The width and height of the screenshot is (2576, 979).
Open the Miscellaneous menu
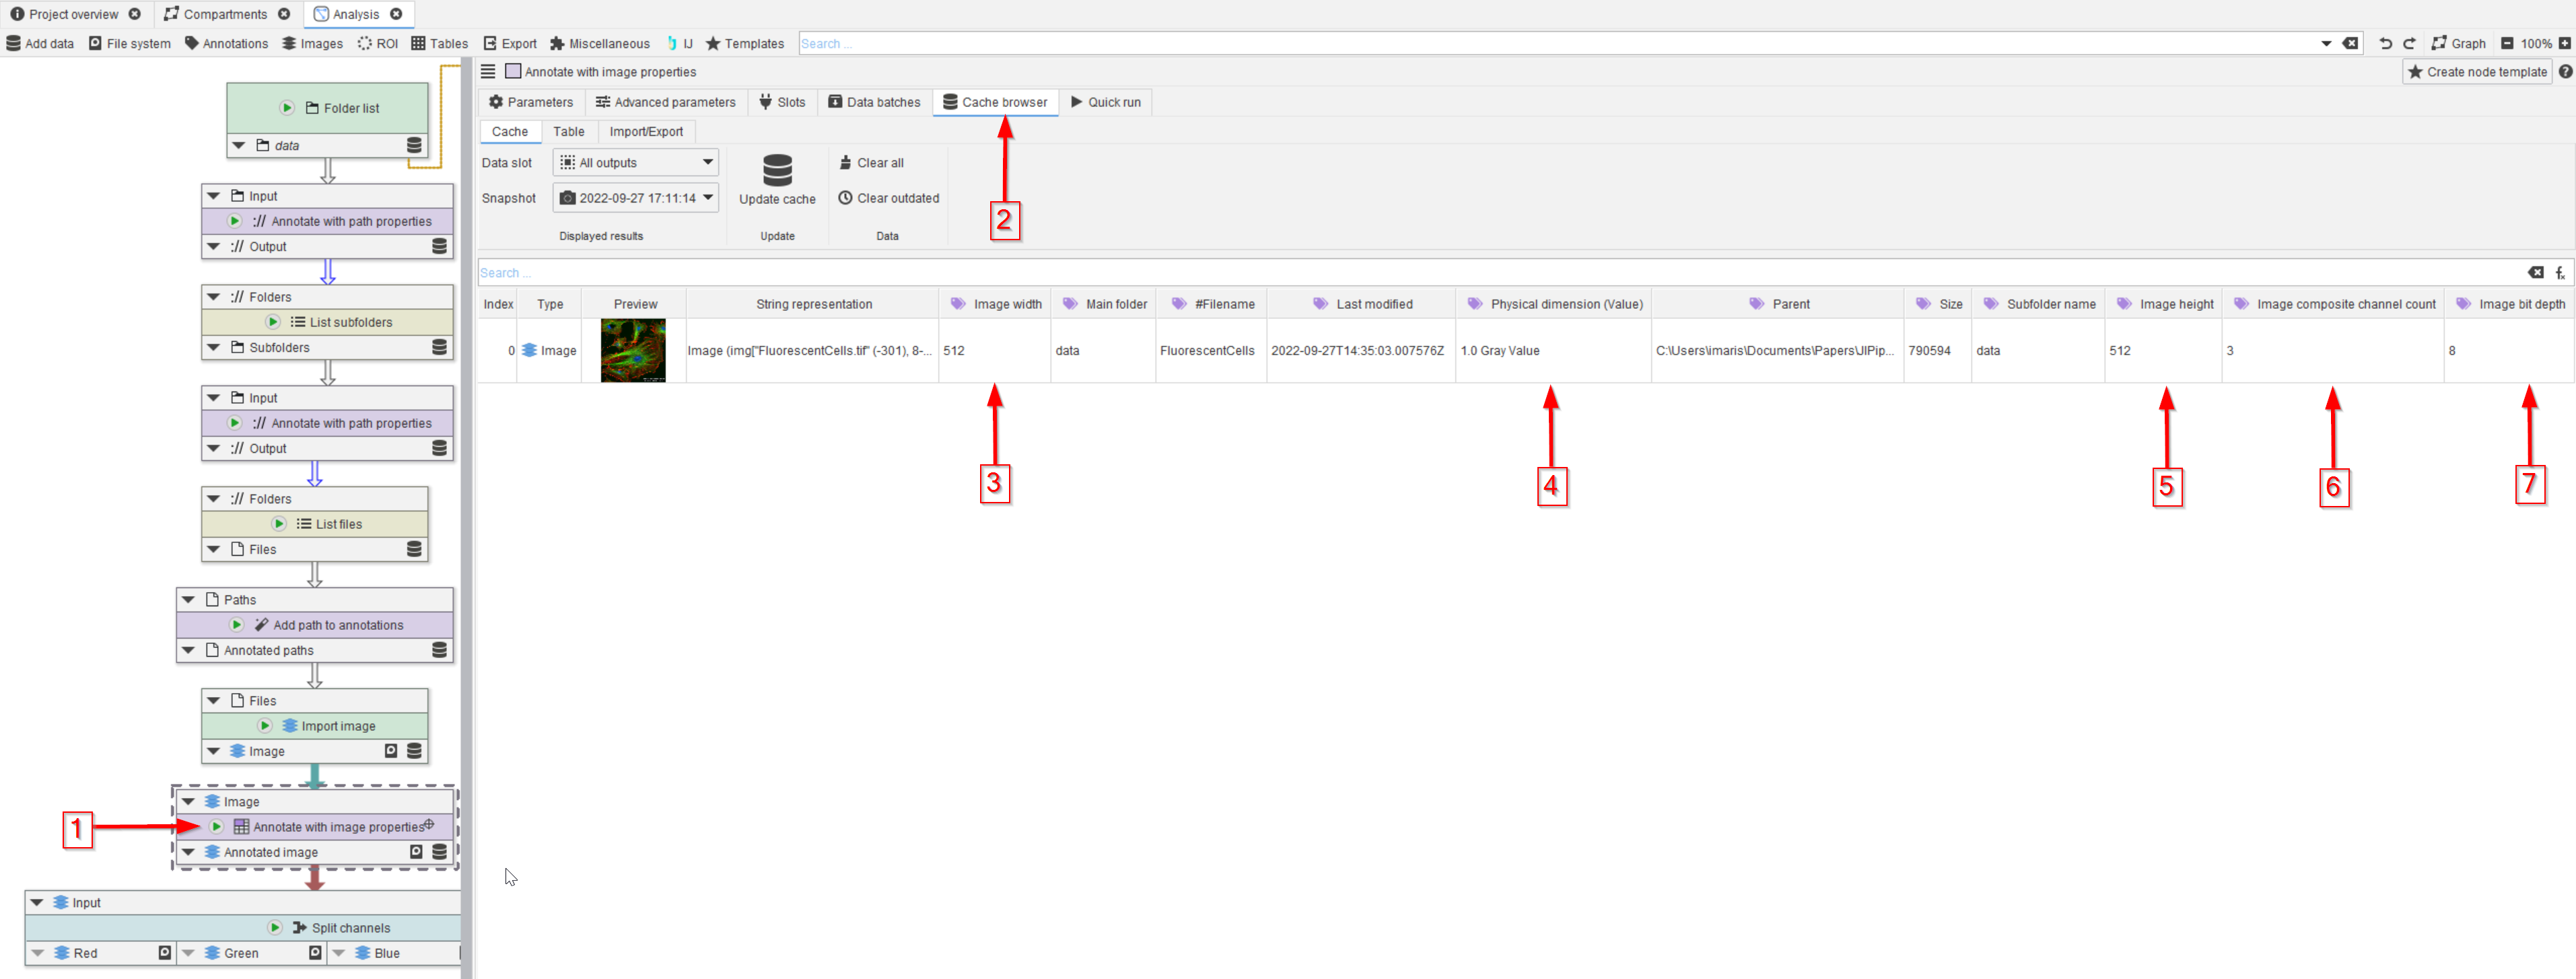coord(600,44)
